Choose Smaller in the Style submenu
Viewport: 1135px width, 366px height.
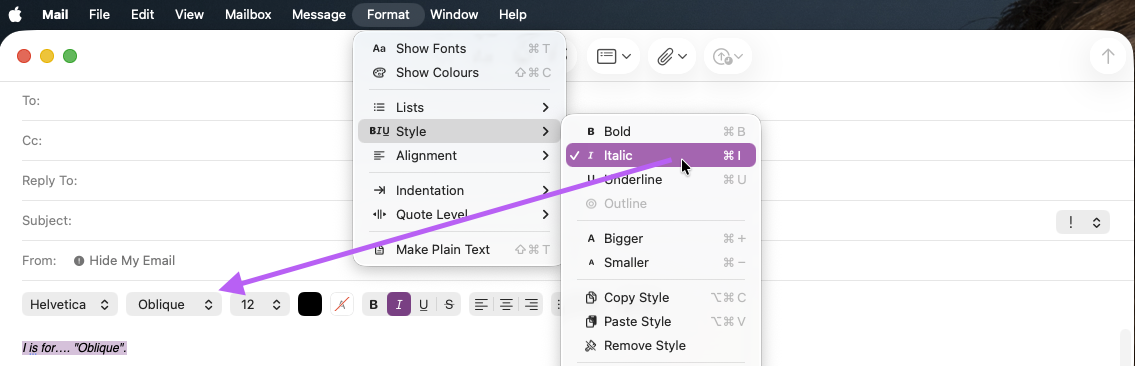[661, 263]
